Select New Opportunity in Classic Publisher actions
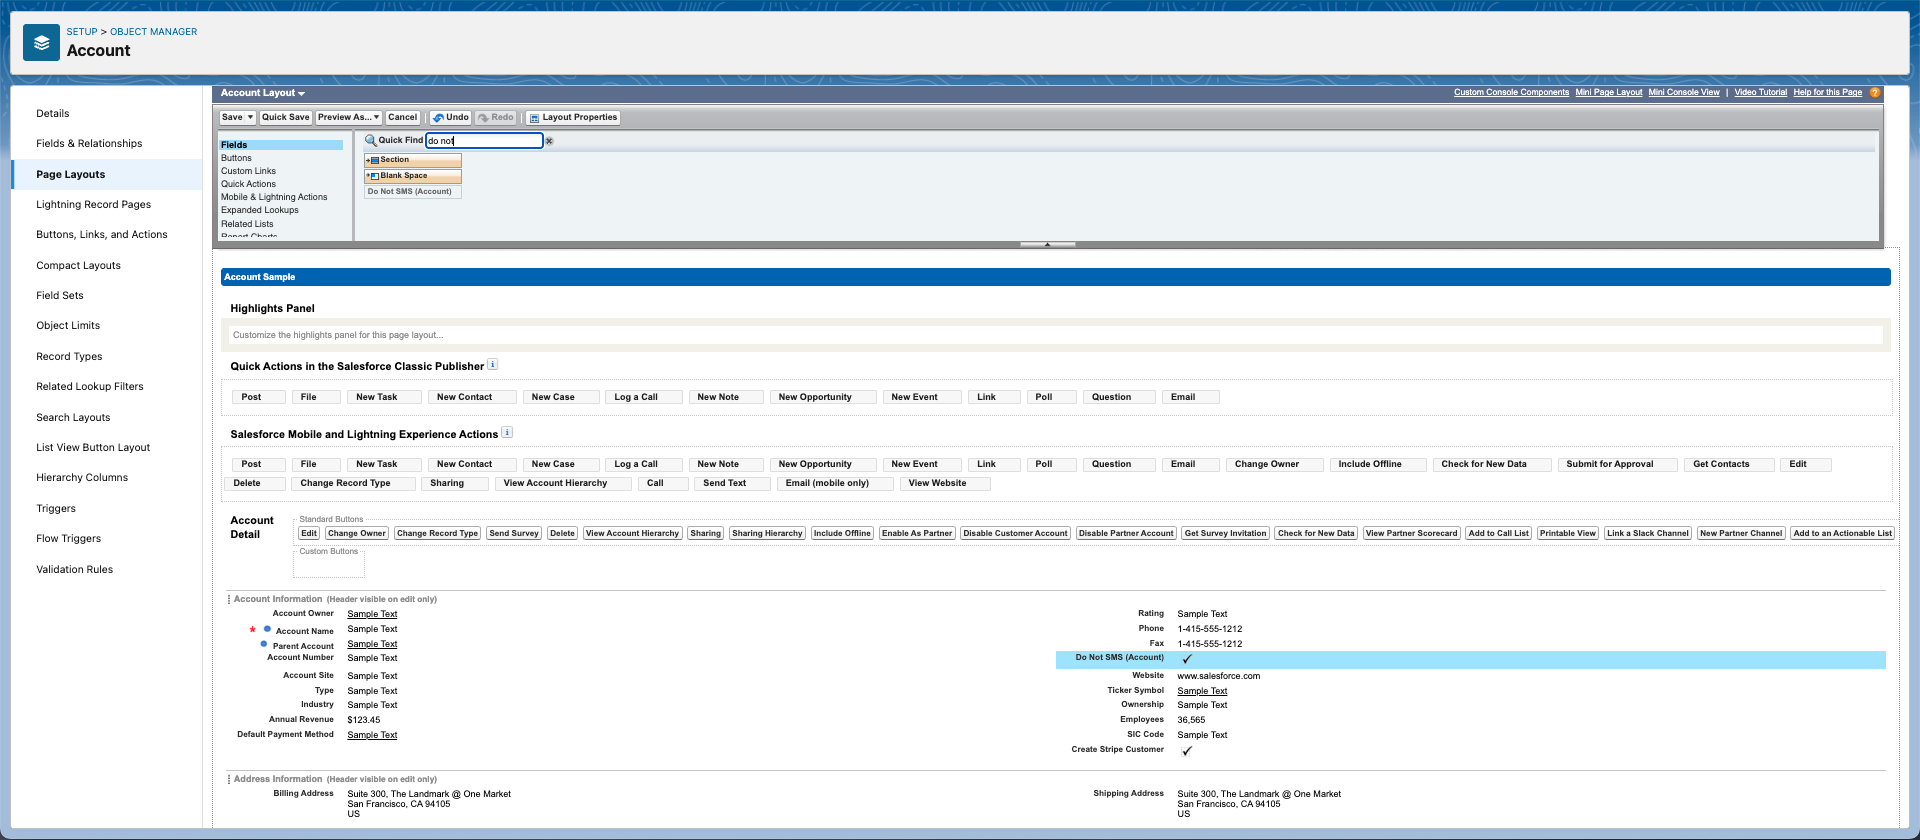 tap(823, 397)
